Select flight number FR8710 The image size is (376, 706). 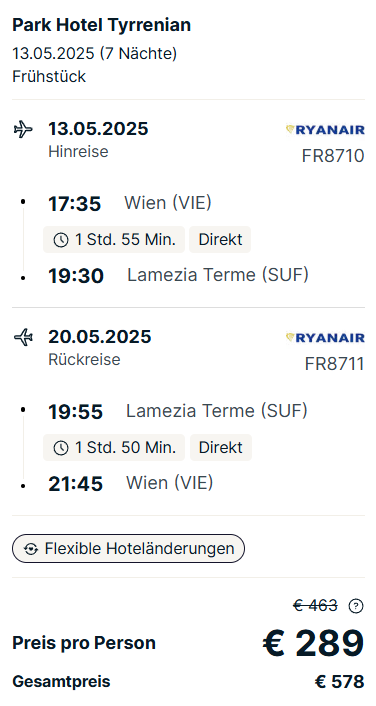[x=333, y=156]
